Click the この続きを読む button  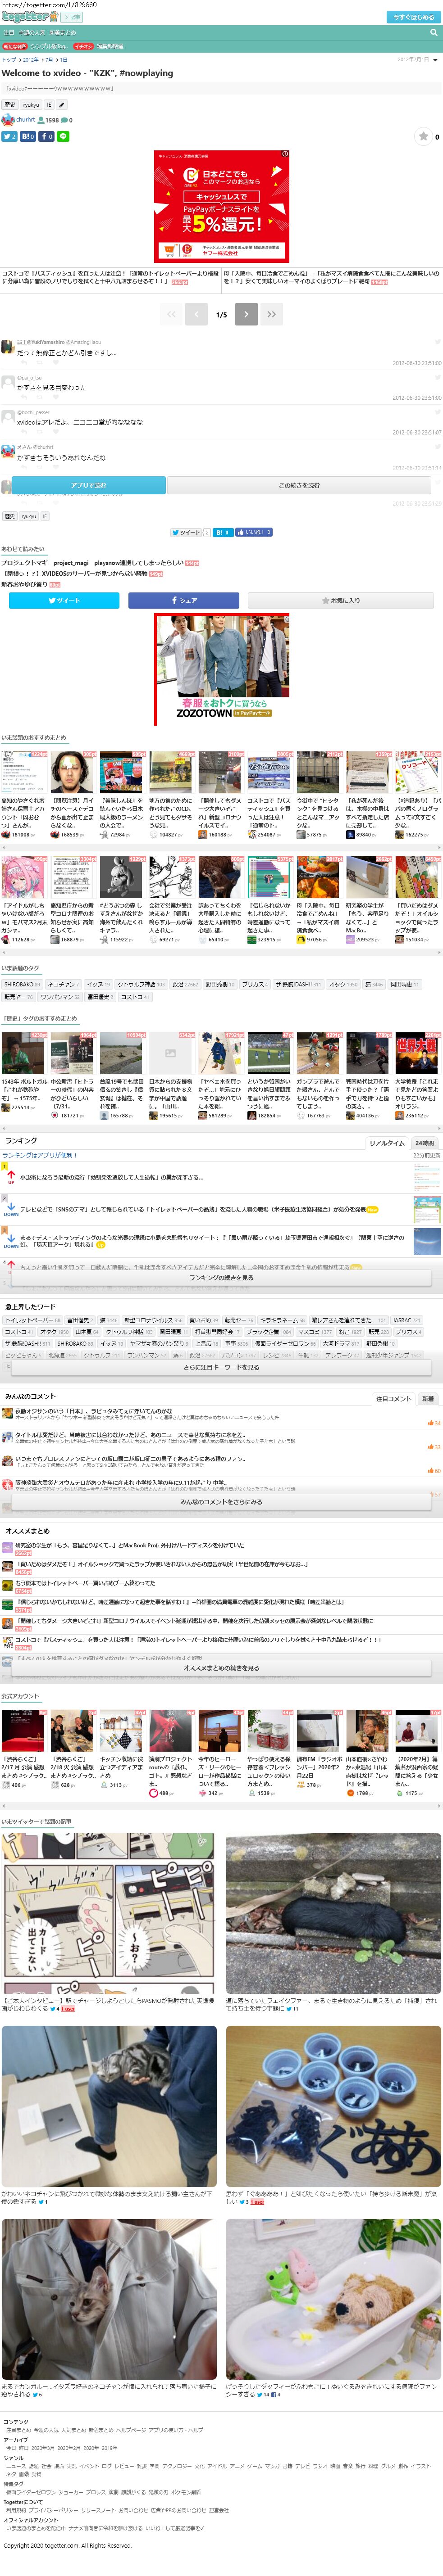coord(299,485)
